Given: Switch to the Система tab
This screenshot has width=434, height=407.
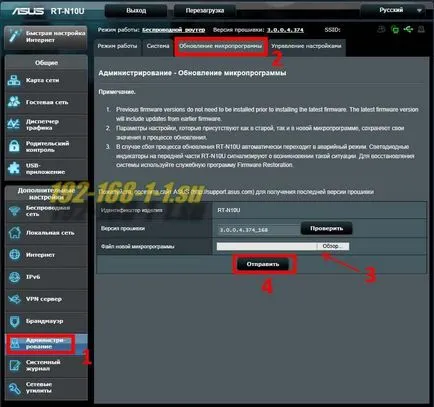Looking at the screenshot, I should pyautogui.click(x=158, y=46).
